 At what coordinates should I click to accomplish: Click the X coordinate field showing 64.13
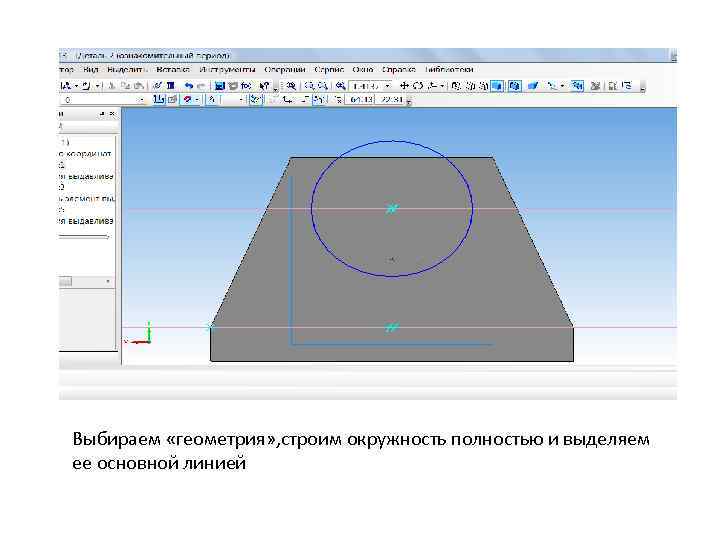pyautogui.click(x=361, y=100)
